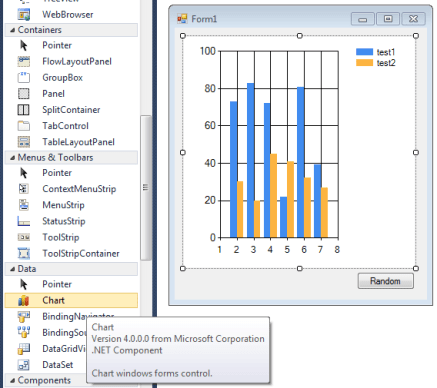Click the Form1 title bar icon
The width and height of the screenshot is (437, 388).
[182, 19]
